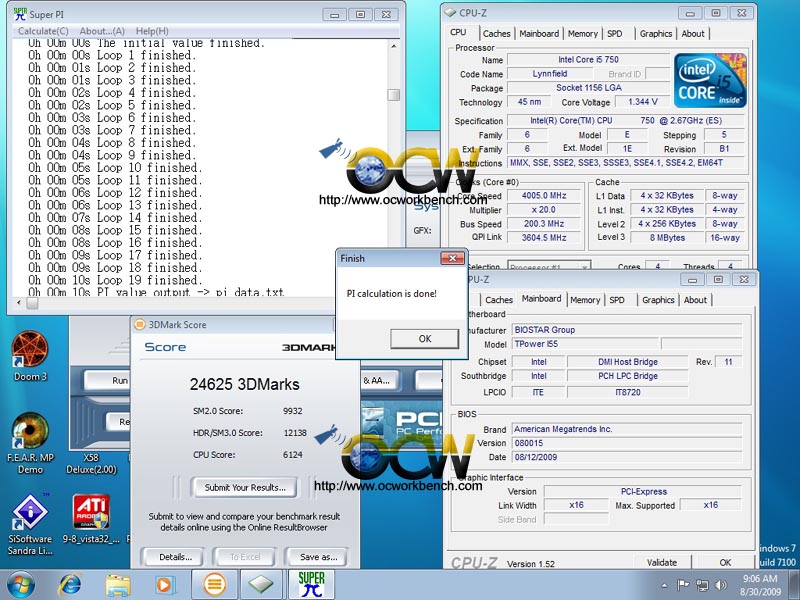The width and height of the screenshot is (800, 600).
Task: Click the Super PI vertical scrollbar thumb
Action: [x=393, y=95]
